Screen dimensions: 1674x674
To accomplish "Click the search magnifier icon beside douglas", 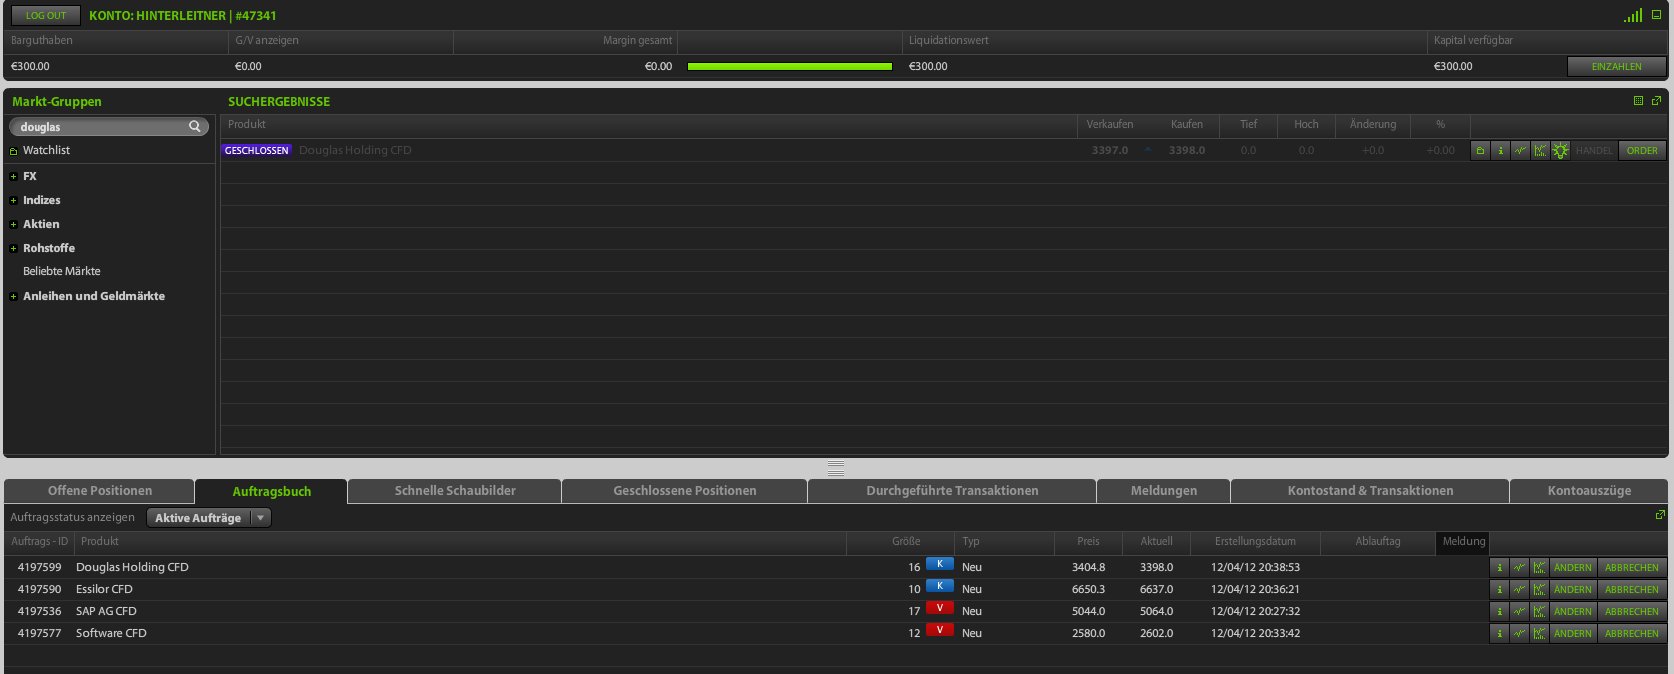I will [x=195, y=127].
